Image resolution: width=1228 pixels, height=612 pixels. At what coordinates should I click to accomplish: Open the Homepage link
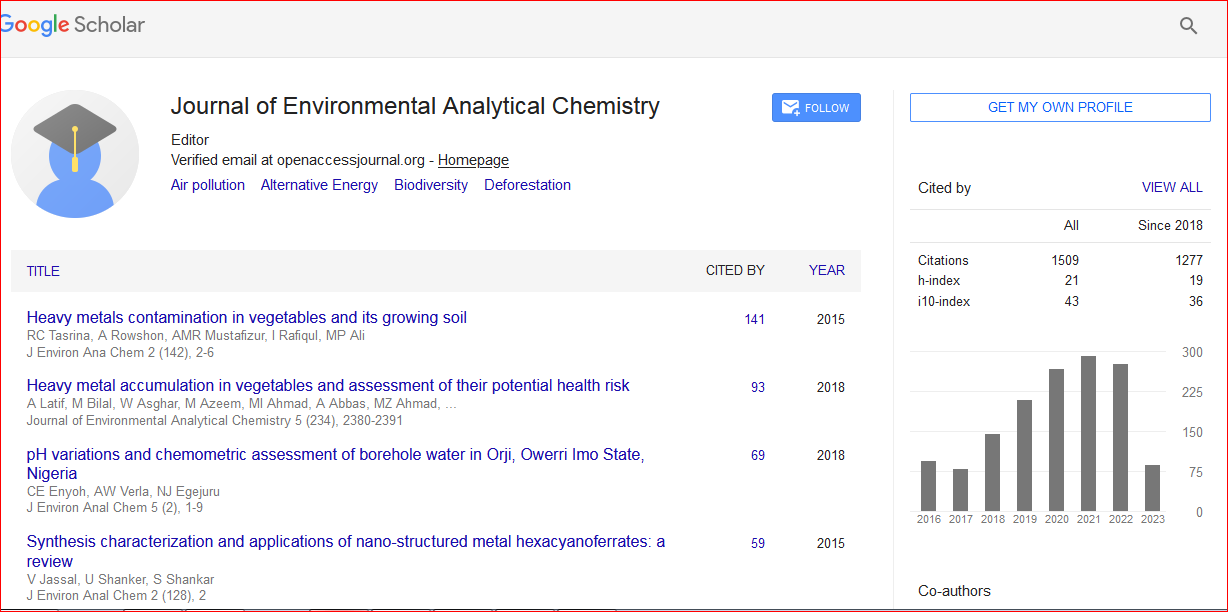coord(473,160)
